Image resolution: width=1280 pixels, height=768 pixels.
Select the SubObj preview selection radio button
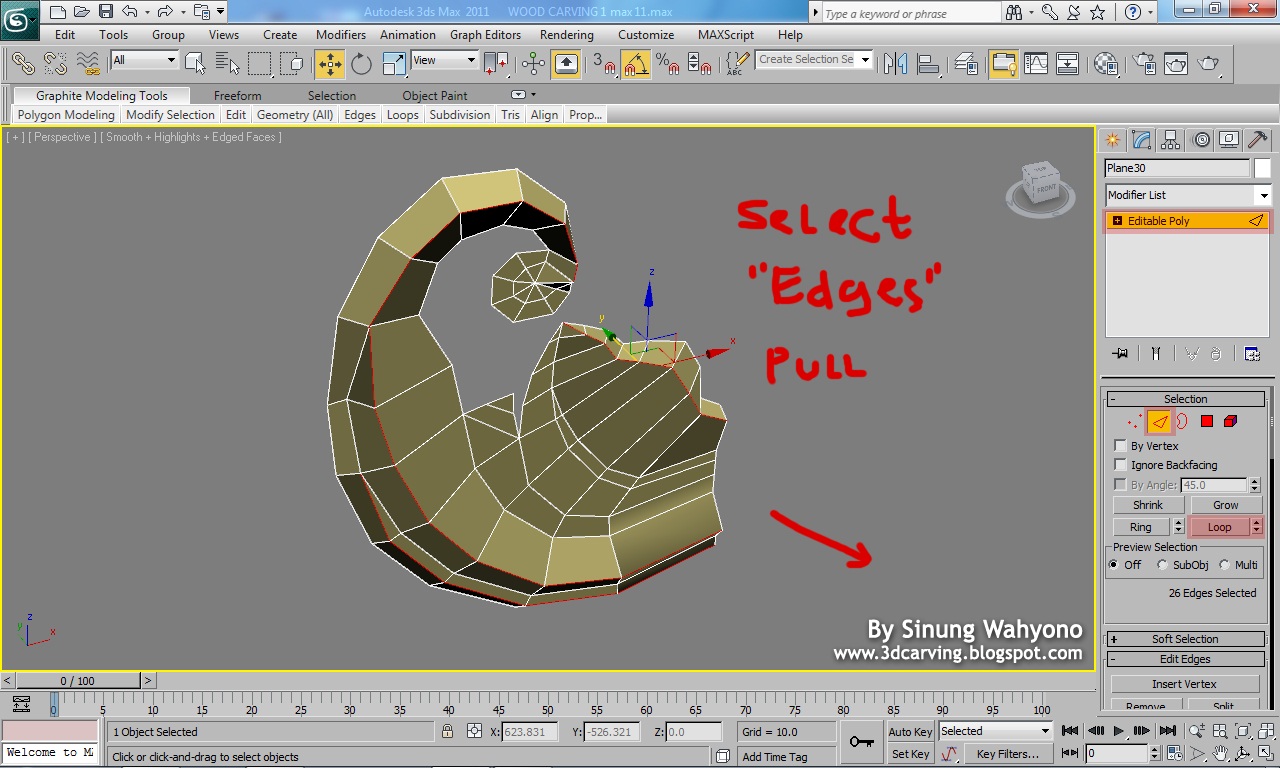(1163, 565)
